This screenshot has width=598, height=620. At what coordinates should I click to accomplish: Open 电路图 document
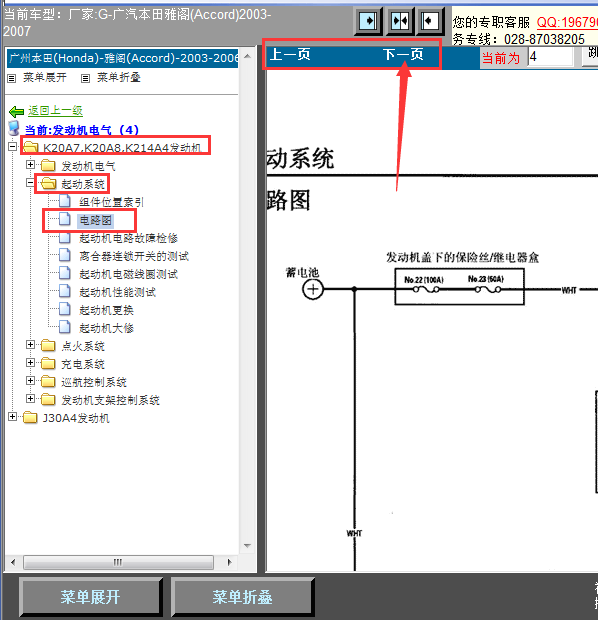click(96, 220)
